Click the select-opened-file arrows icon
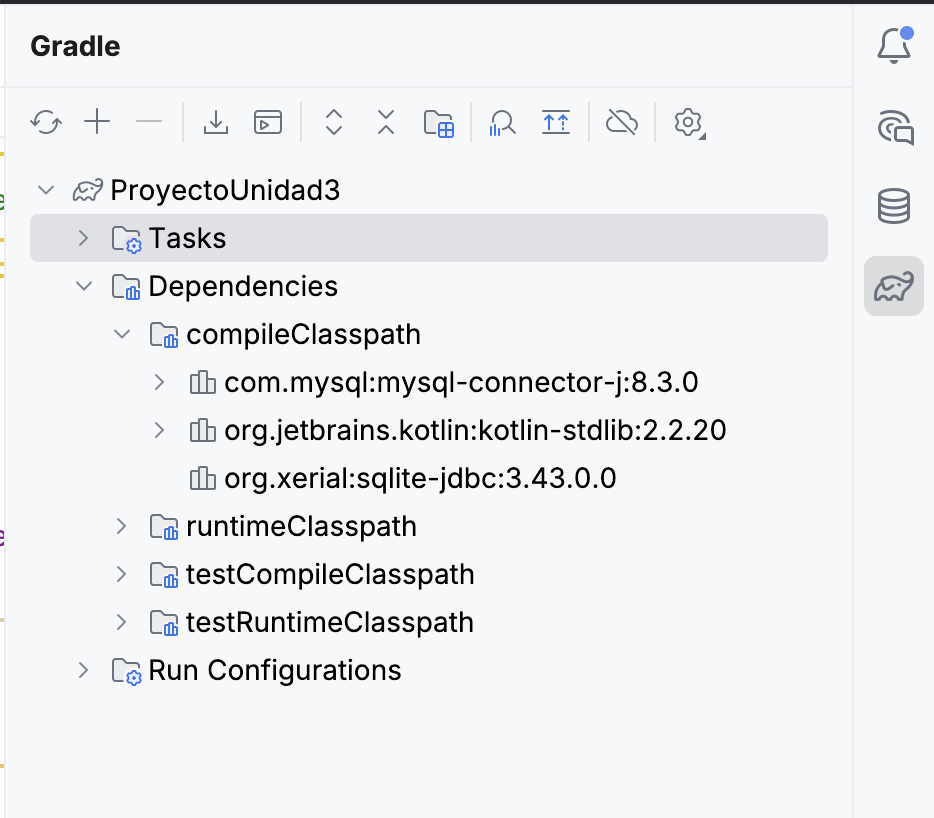This screenshot has height=818, width=934. click(x=556, y=123)
